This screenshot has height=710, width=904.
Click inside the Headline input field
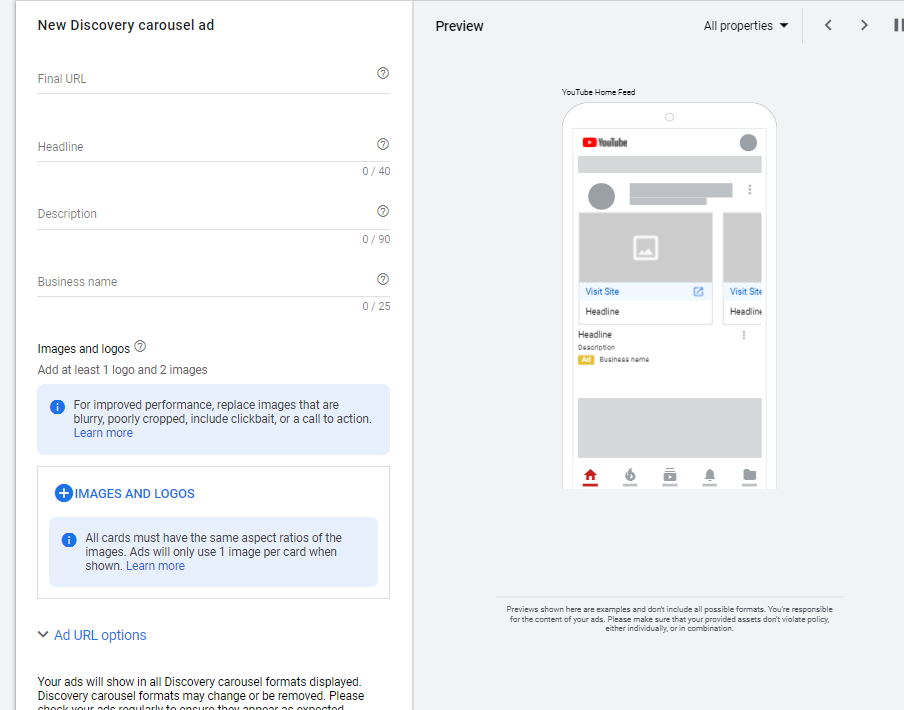pyautogui.click(x=200, y=146)
